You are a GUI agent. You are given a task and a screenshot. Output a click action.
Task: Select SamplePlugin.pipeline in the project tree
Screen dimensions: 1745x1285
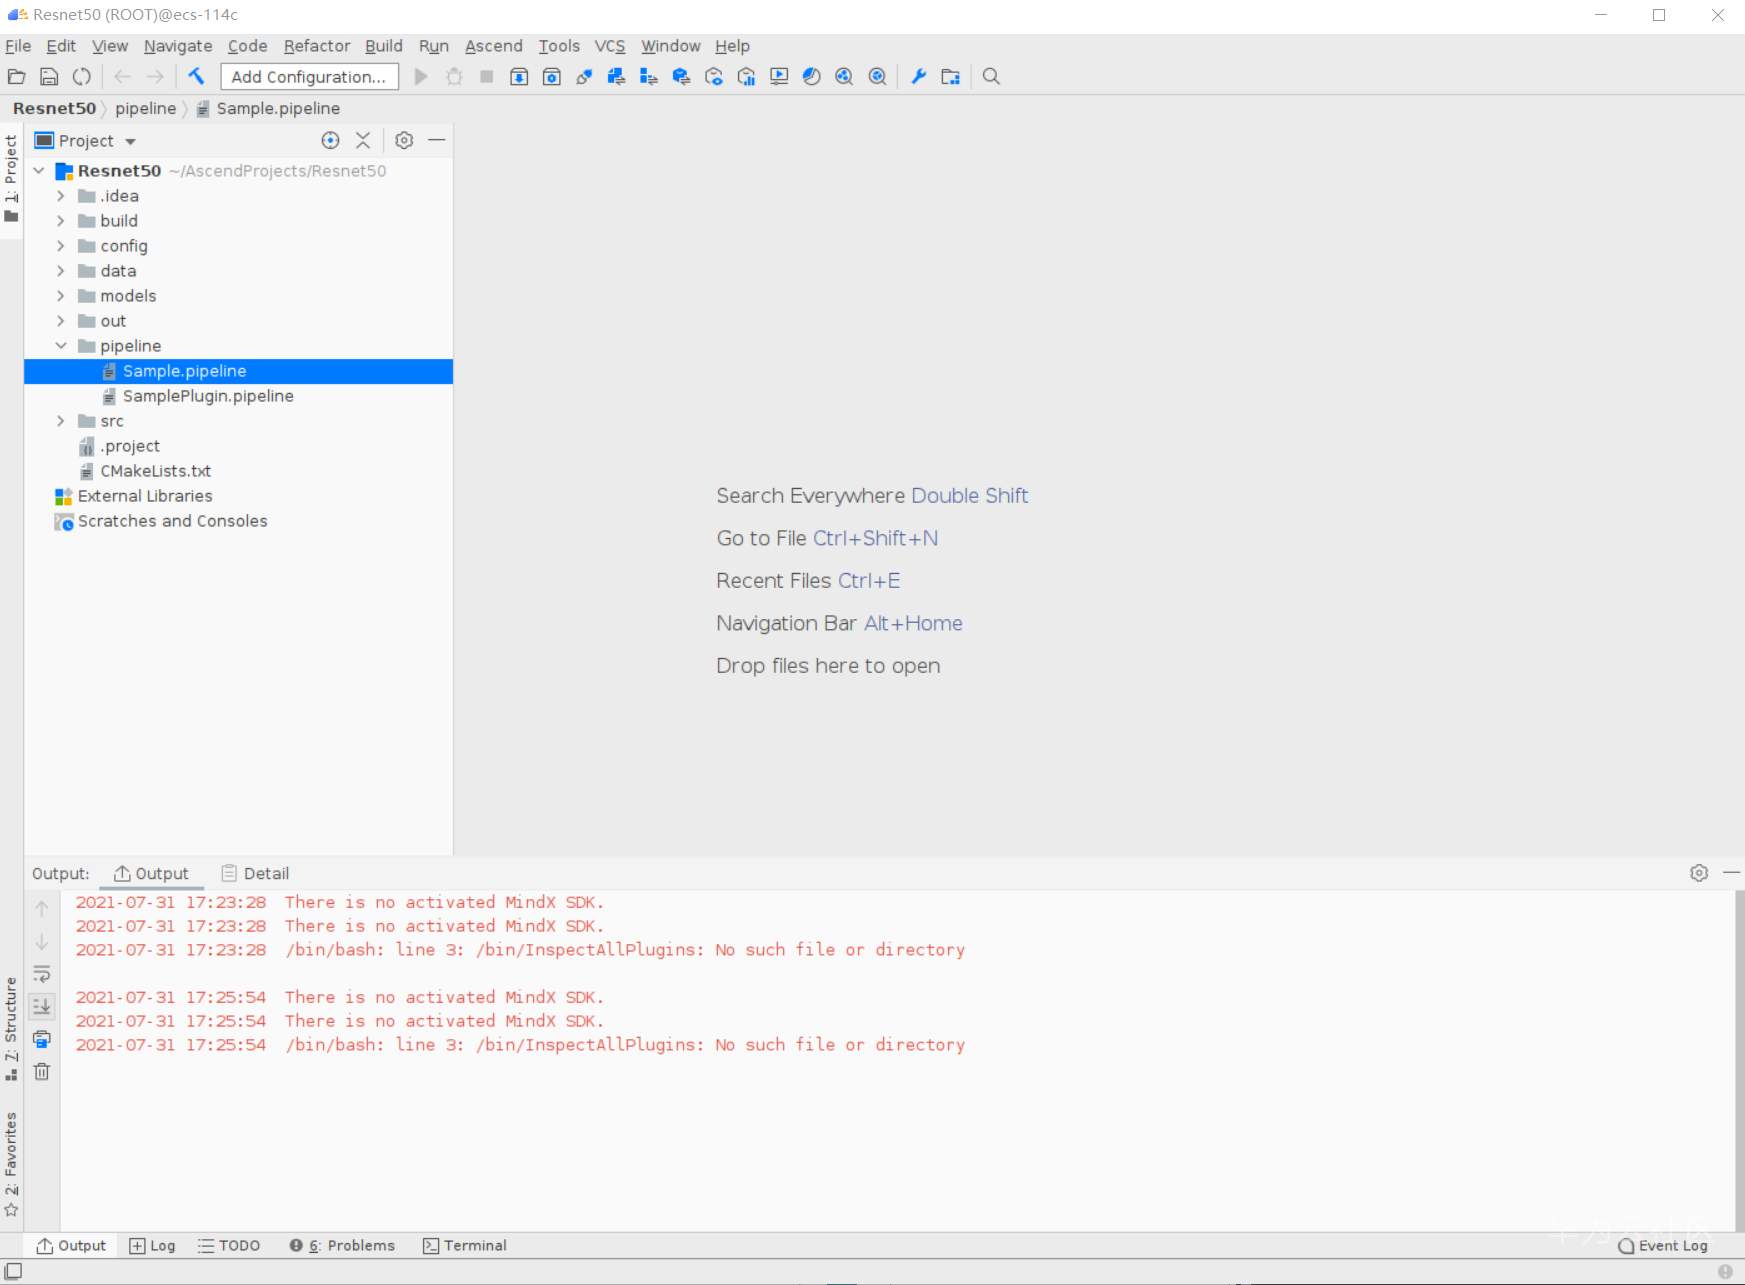(x=208, y=396)
